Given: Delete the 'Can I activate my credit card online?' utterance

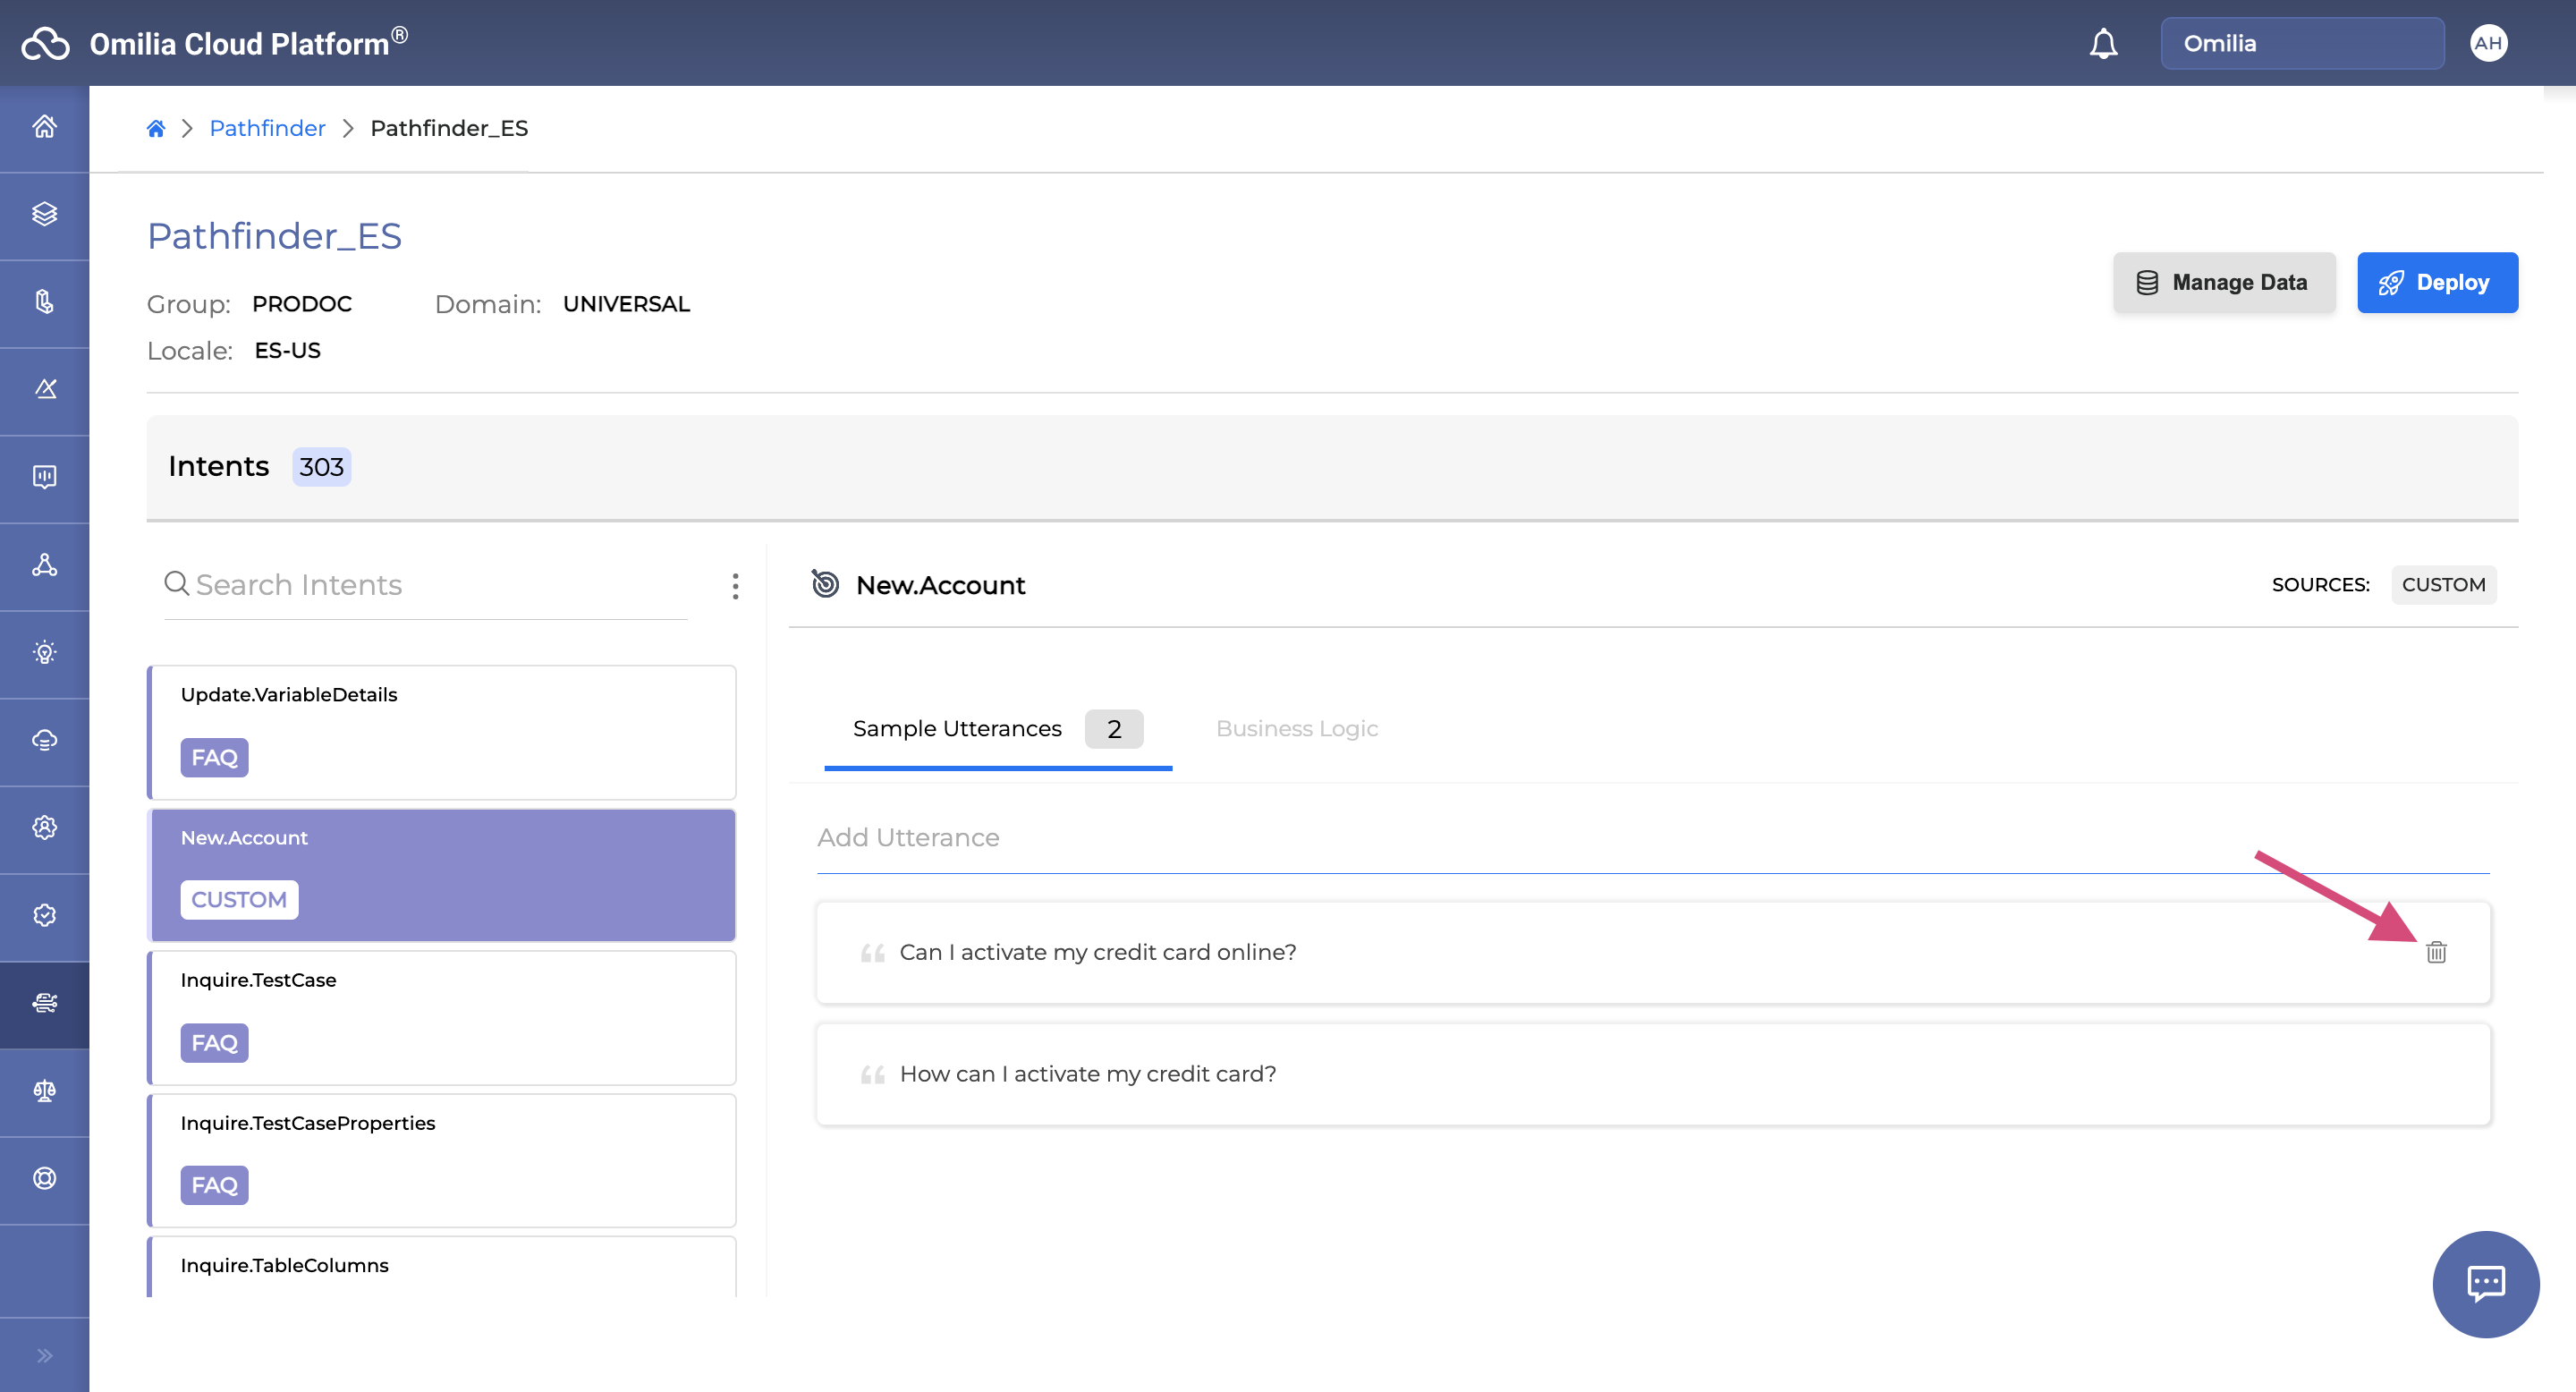Looking at the screenshot, I should [2436, 952].
